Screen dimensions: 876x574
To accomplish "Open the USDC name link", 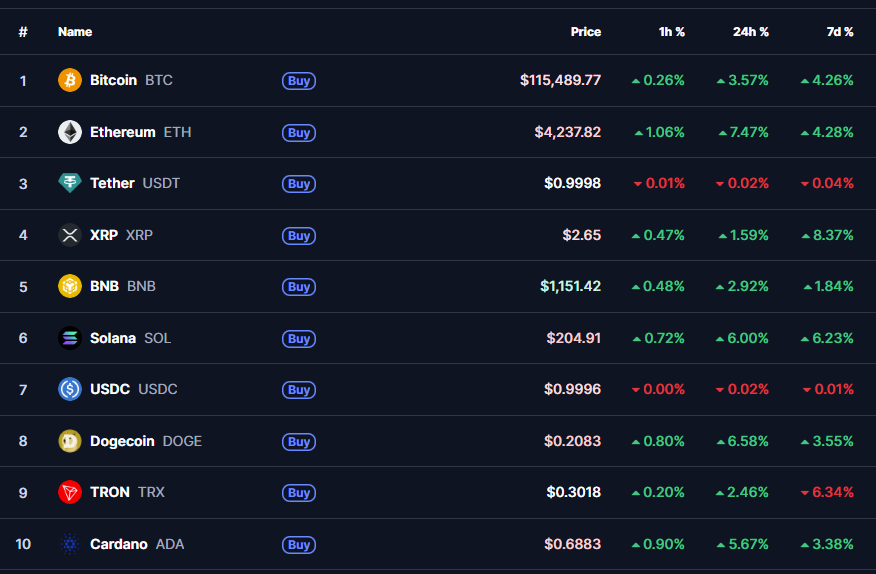I will (134, 389).
